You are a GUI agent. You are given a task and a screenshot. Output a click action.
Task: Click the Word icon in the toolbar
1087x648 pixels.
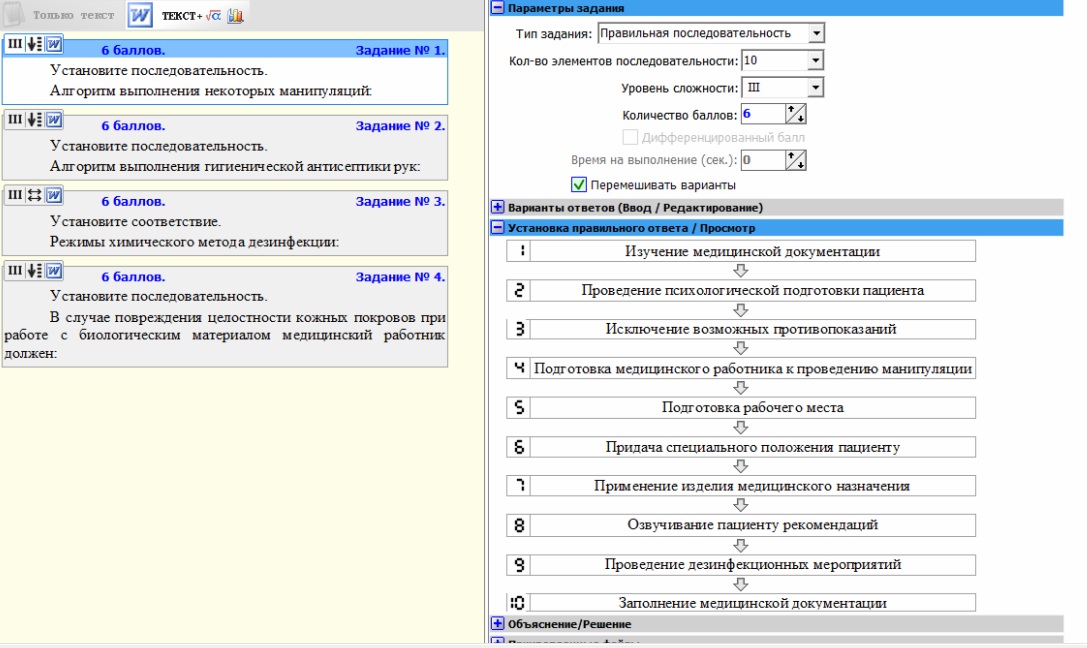[139, 15]
